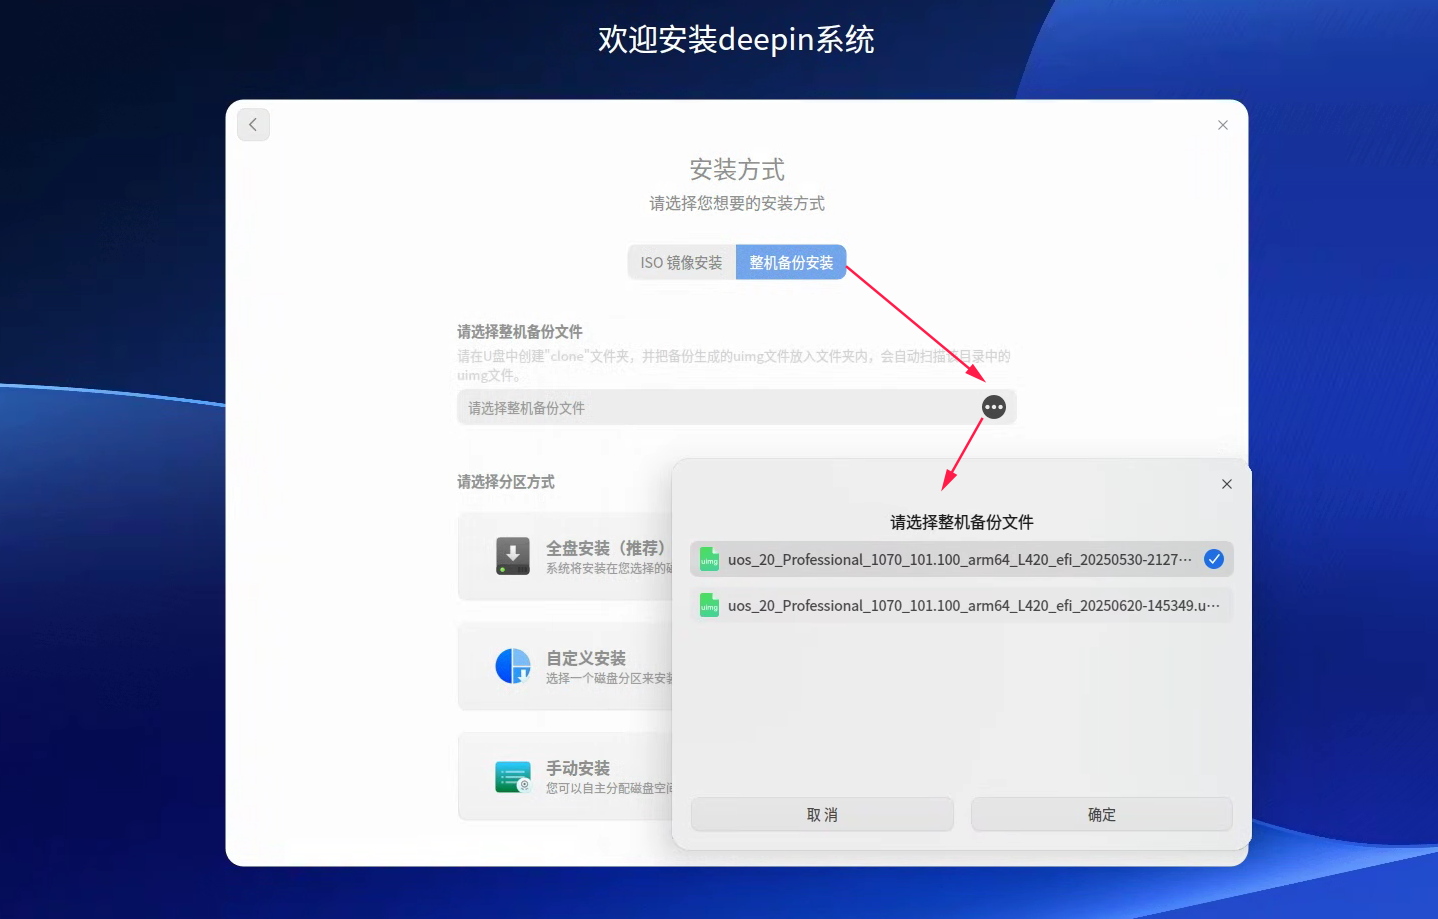This screenshot has height=919, width=1438.
Task: Click the manual install disk icon
Action: [x=513, y=776]
